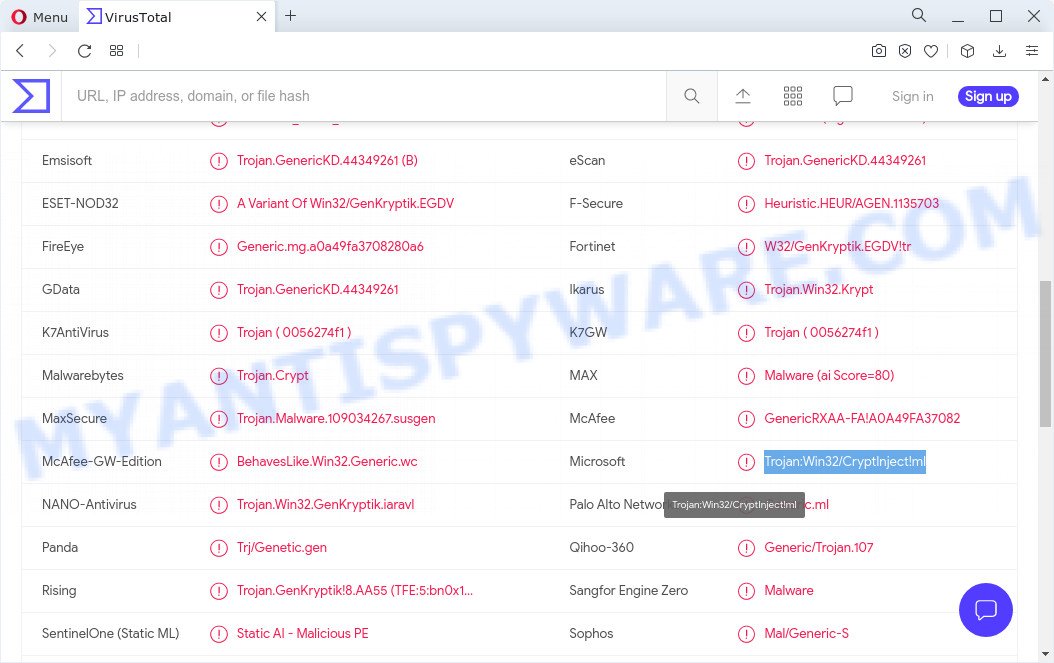Save page via the heart icon
The height and width of the screenshot is (663, 1054).
click(x=931, y=50)
